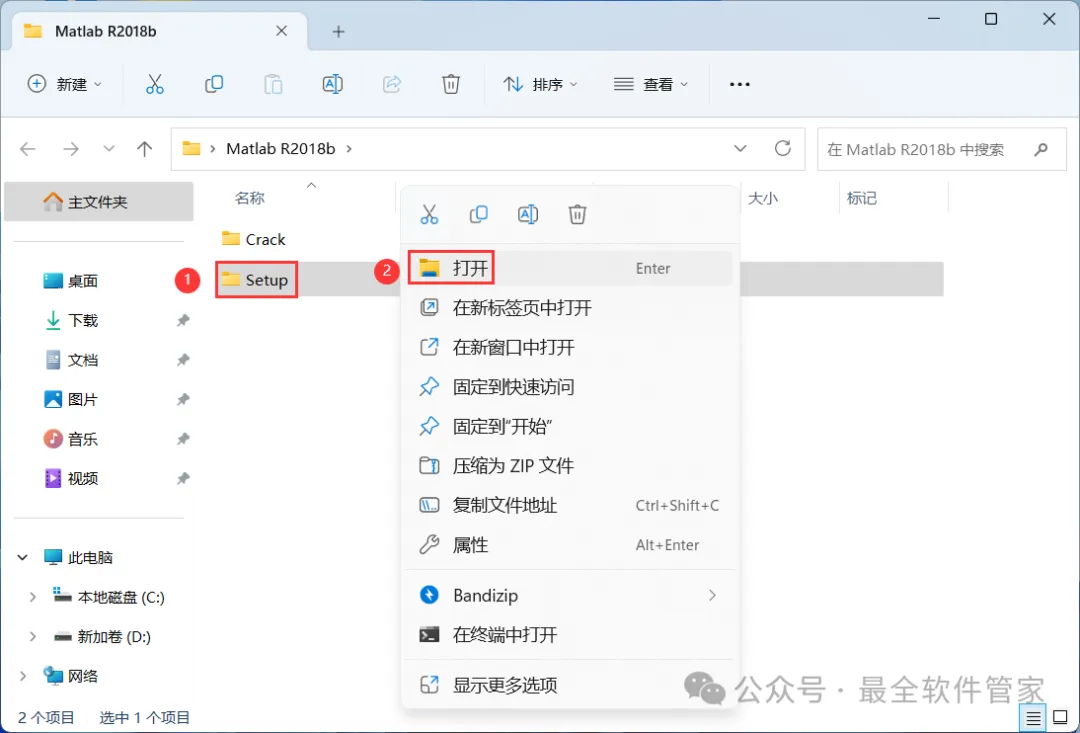Go up one folder level

click(x=145, y=149)
